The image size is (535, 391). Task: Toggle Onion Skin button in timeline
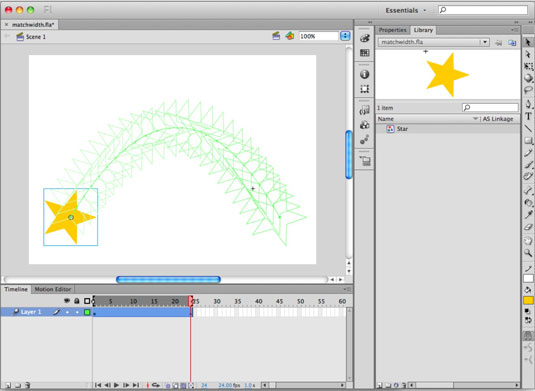click(x=168, y=386)
